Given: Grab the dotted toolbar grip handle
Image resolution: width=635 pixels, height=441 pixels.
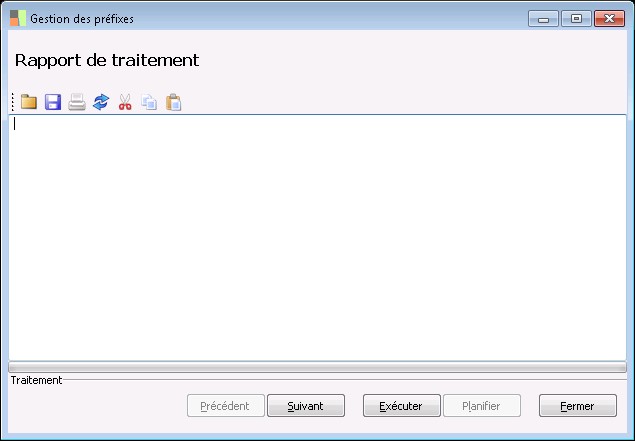Looking at the screenshot, I should click(13, 102).
